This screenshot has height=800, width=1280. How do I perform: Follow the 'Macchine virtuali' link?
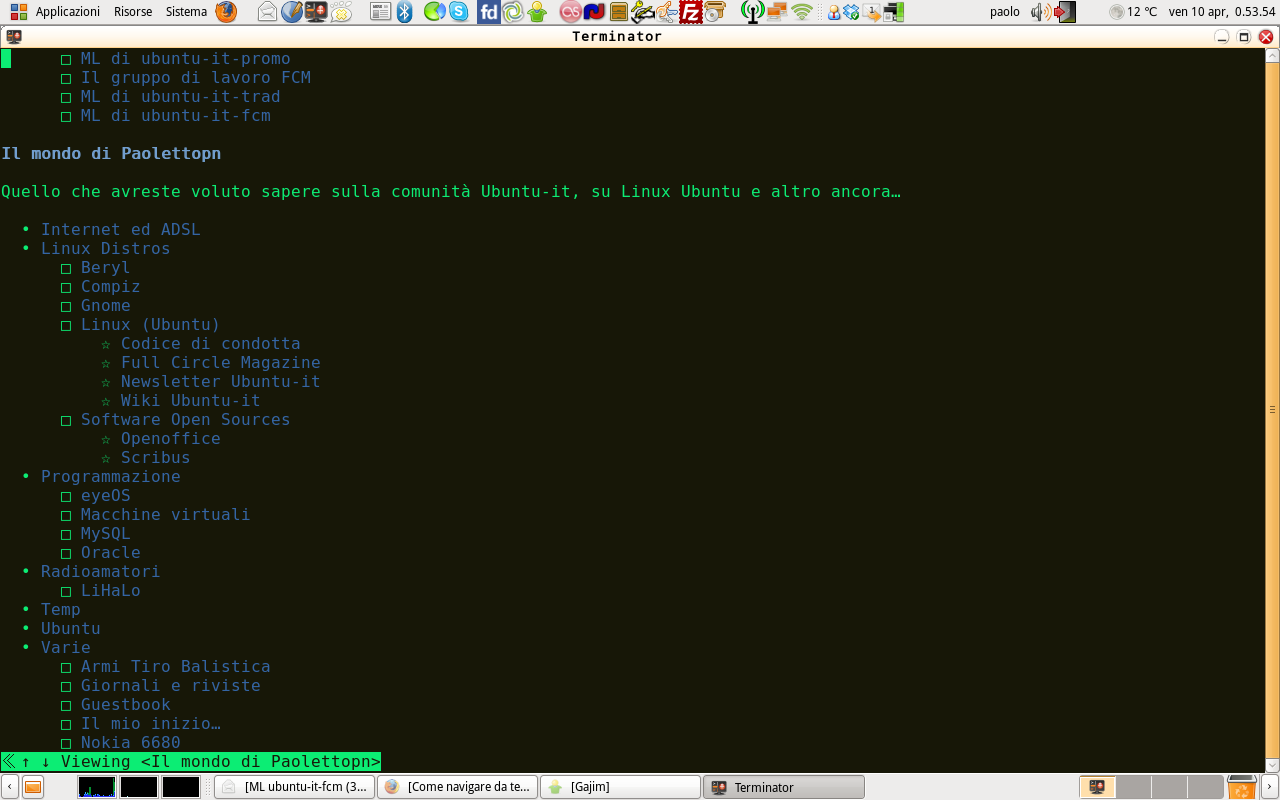click(166, 515)
